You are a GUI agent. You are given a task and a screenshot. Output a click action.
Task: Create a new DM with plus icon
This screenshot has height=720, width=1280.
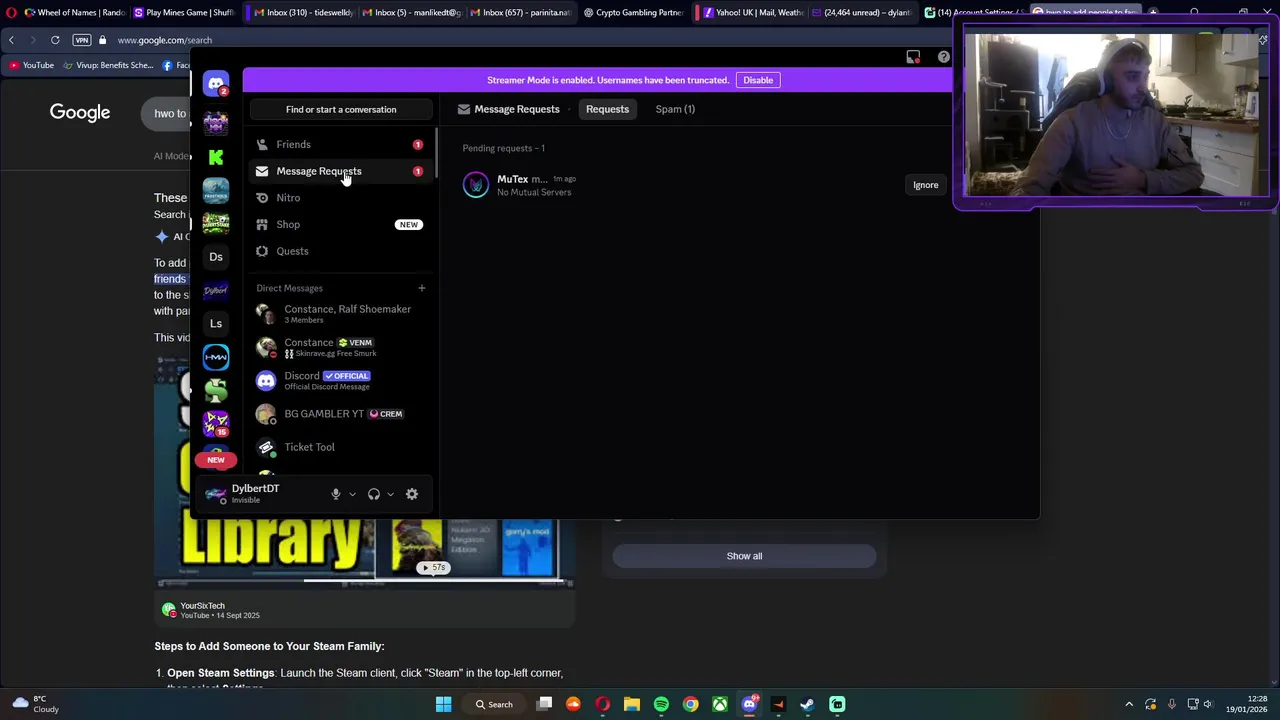tap(421, 288)
